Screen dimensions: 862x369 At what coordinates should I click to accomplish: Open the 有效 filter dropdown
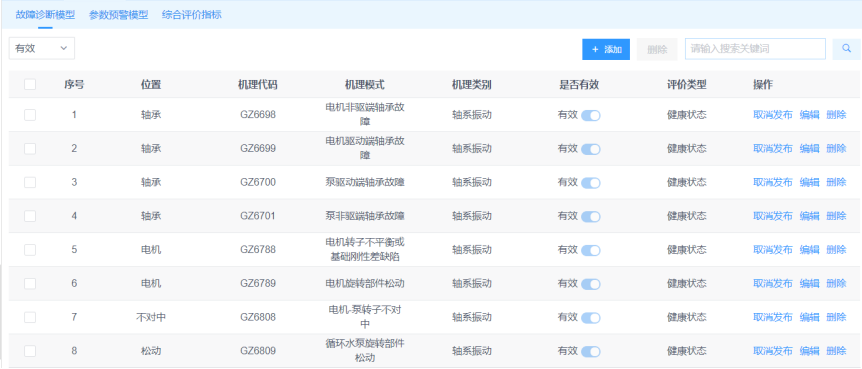tap(42, 48)
